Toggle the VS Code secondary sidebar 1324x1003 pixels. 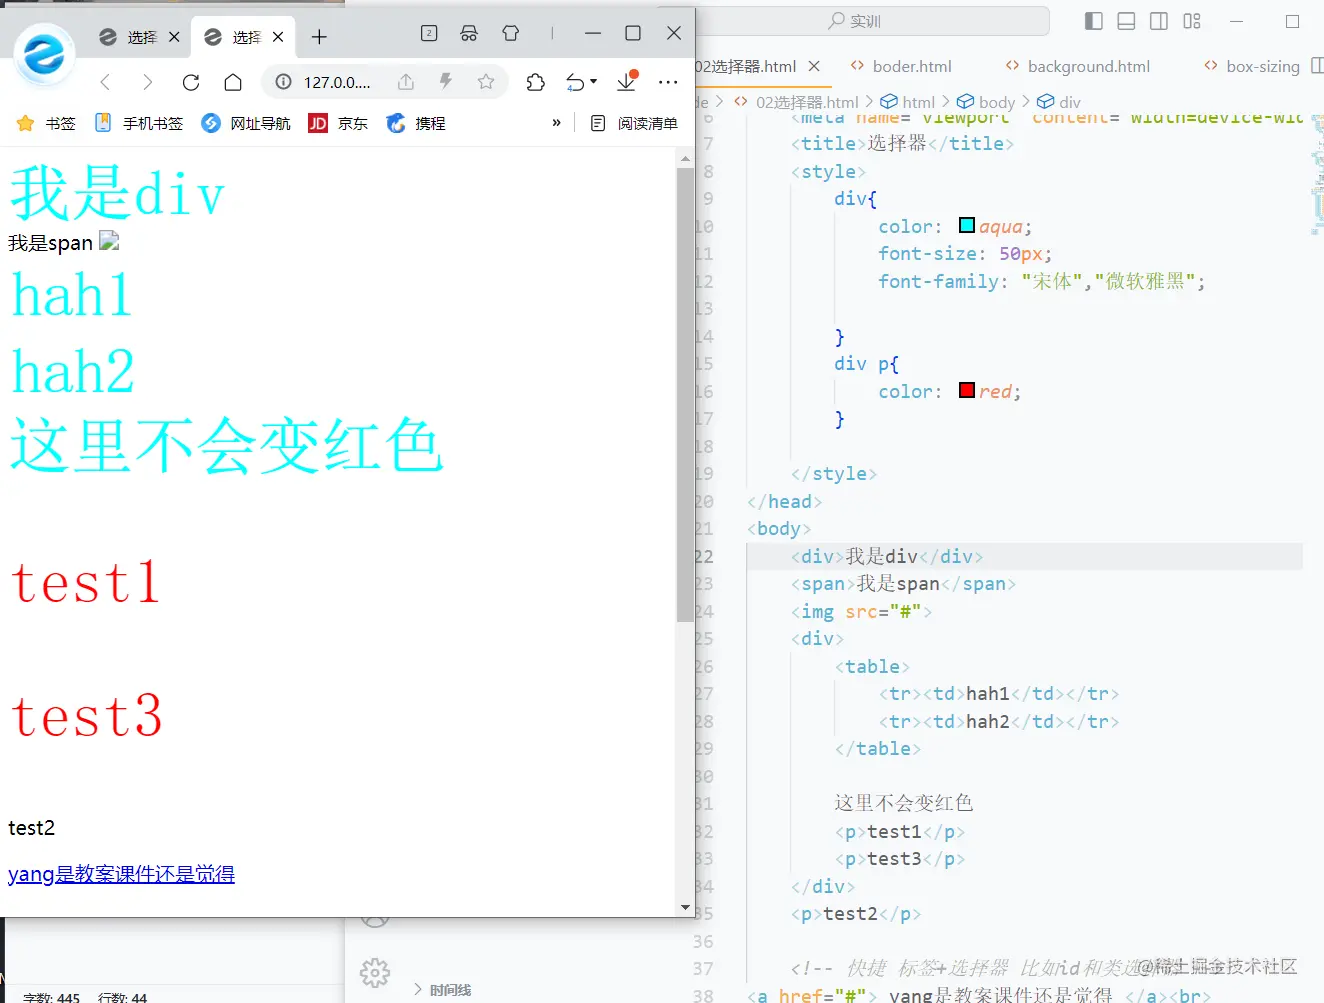pos(1159,21)
